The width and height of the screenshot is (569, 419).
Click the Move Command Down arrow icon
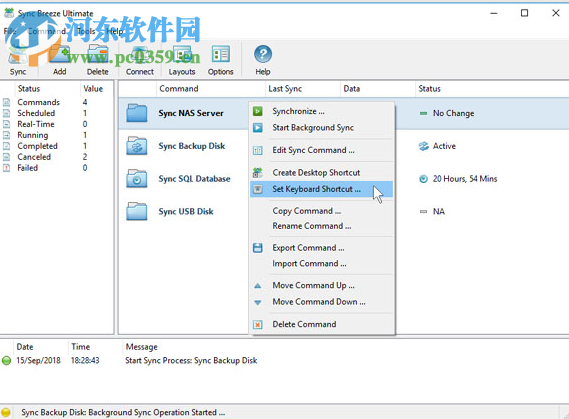coord(258,302)
